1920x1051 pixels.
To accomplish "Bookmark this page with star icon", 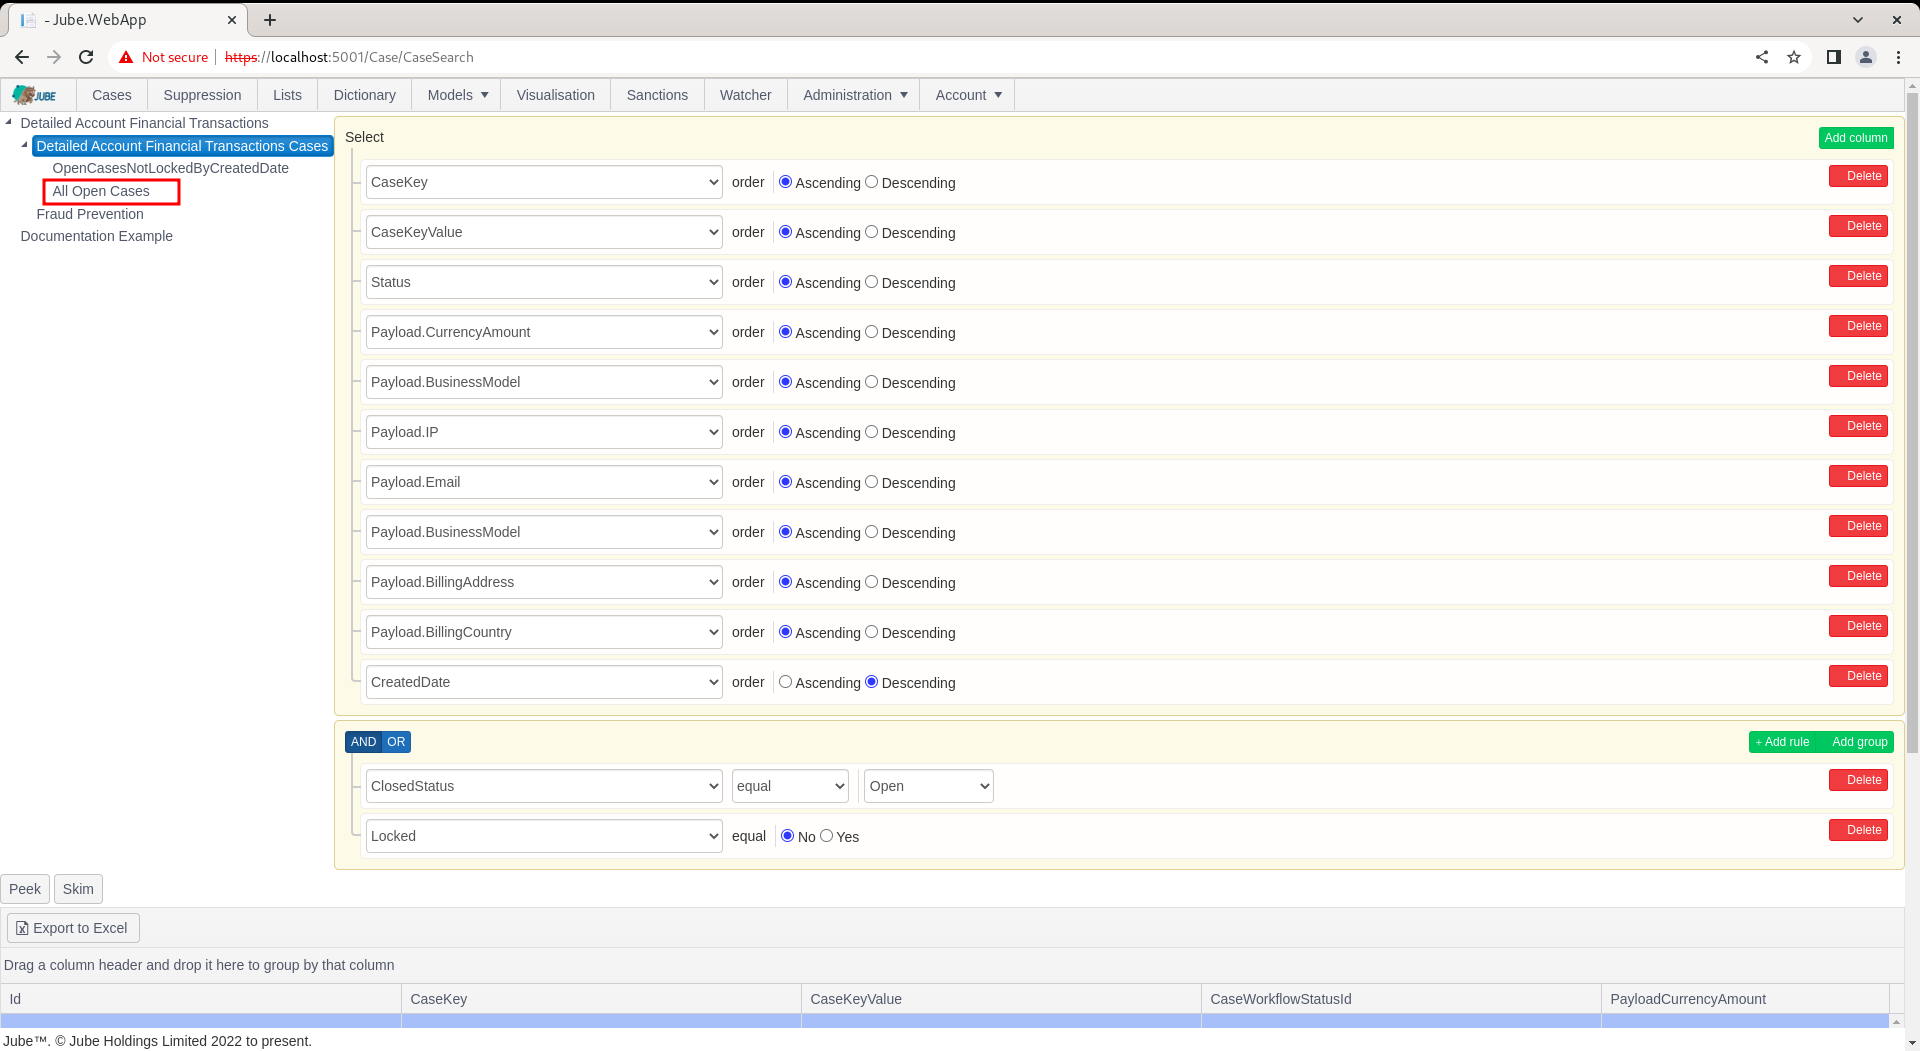I will point(1794,57).
